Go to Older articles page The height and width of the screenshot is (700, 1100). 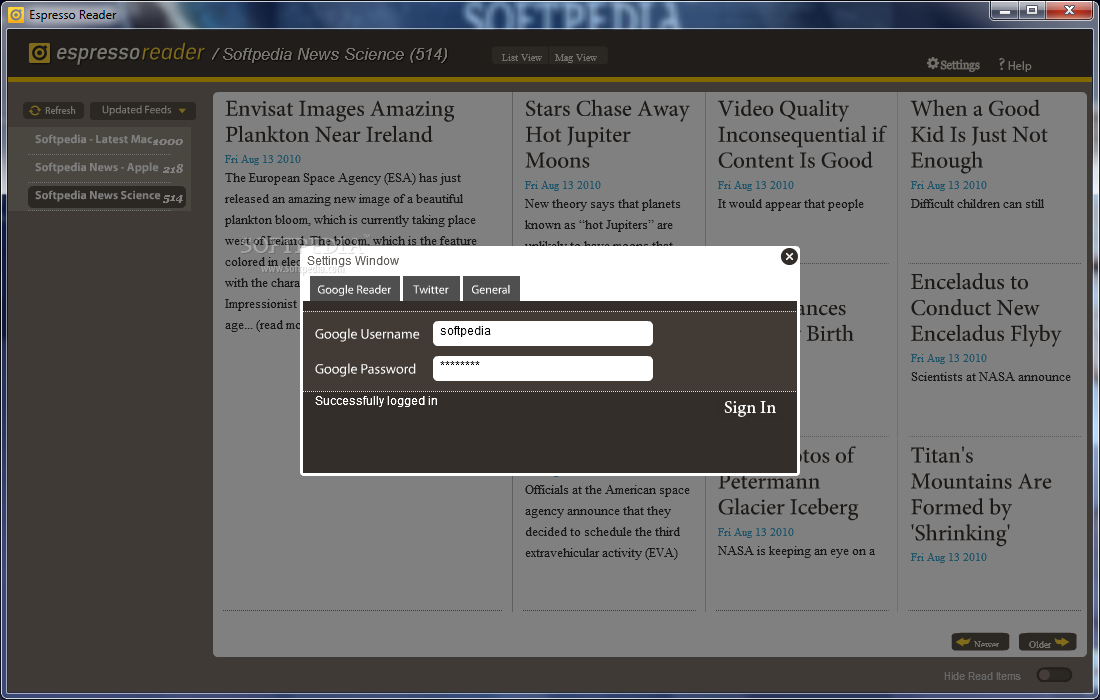1047,643
